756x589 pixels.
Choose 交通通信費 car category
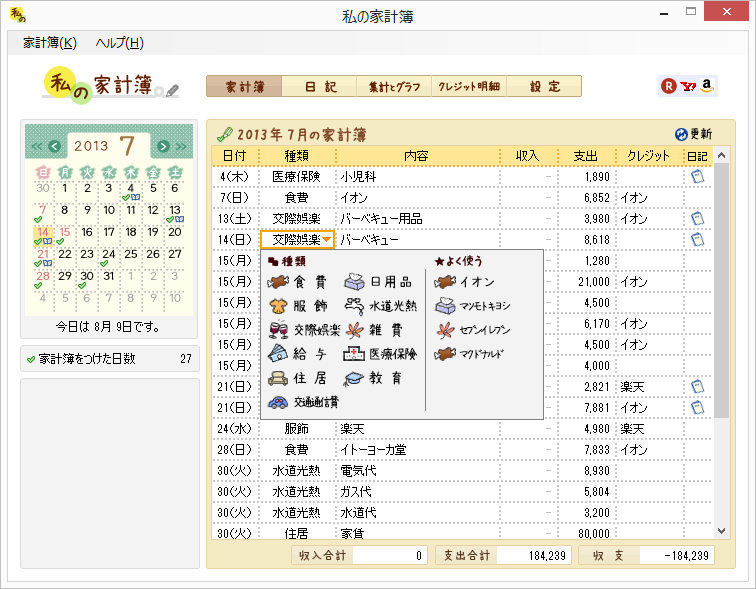coord(304,402)
